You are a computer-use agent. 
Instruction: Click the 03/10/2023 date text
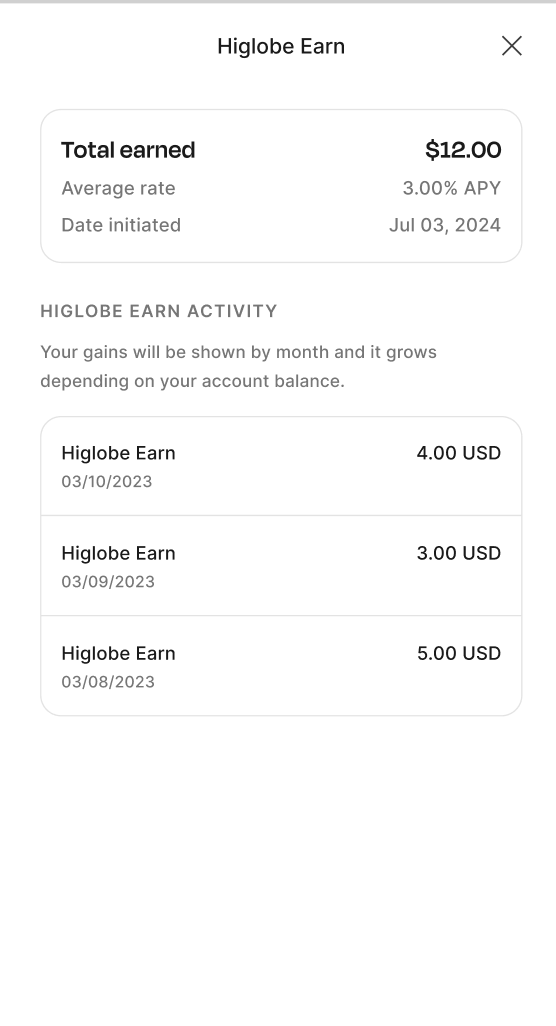pyautogui.click(x=107, y=482)
